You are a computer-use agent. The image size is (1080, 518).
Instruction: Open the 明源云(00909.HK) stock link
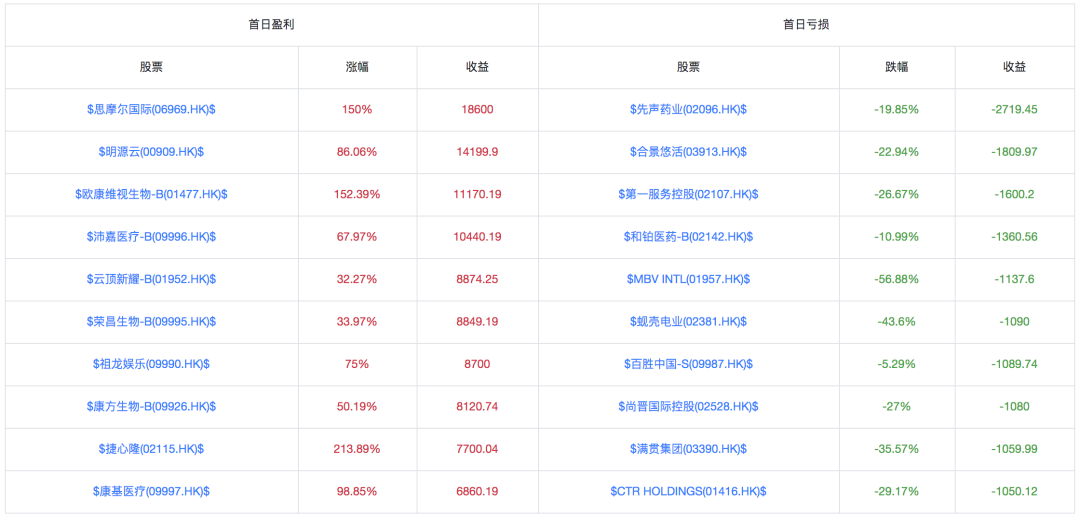coord(152,152)
